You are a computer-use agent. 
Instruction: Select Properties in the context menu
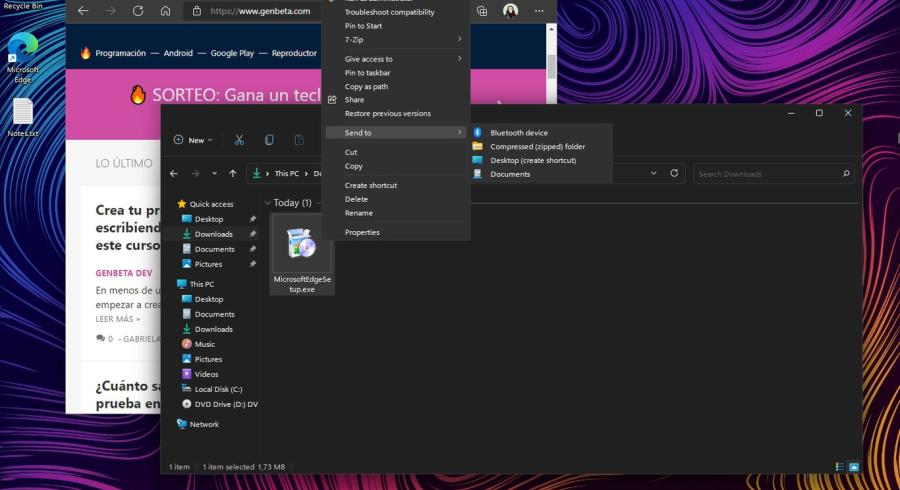pos(362,232)
